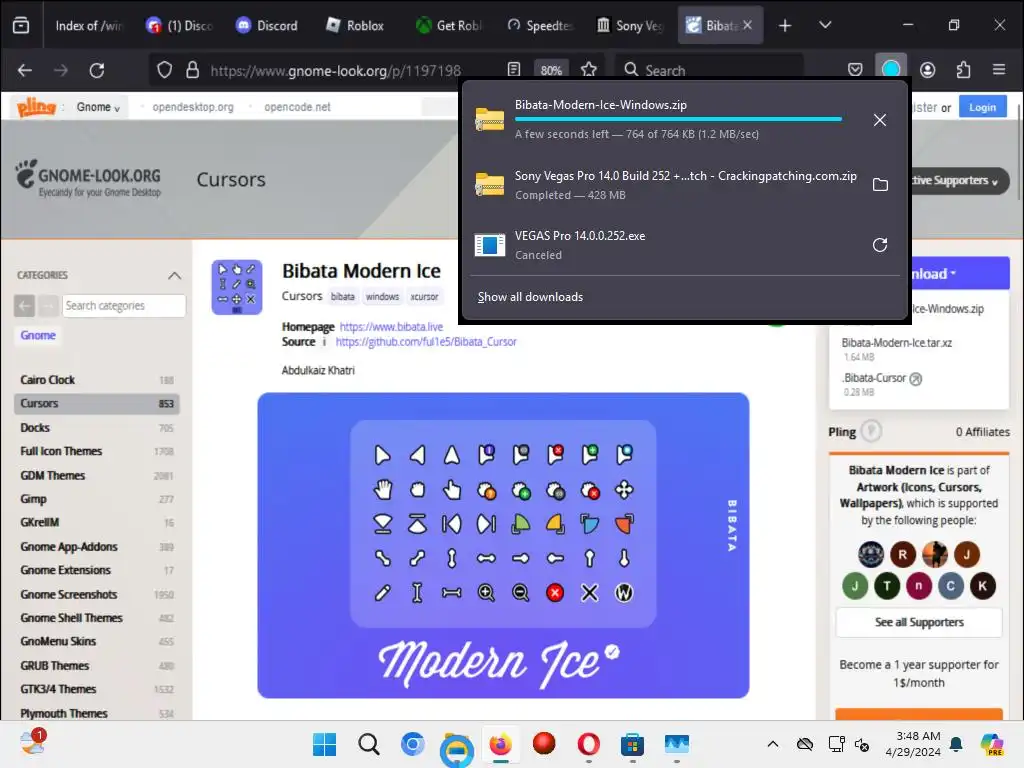Screen dimensions: 1024x768
Task: Close the Bibata tab
Action: 747,25
